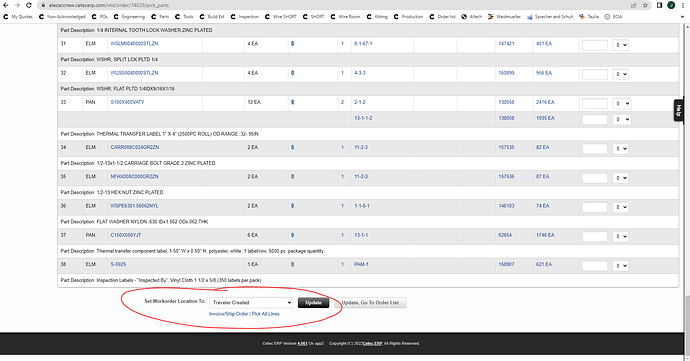Click the pick quantity field on line 38

595,266
